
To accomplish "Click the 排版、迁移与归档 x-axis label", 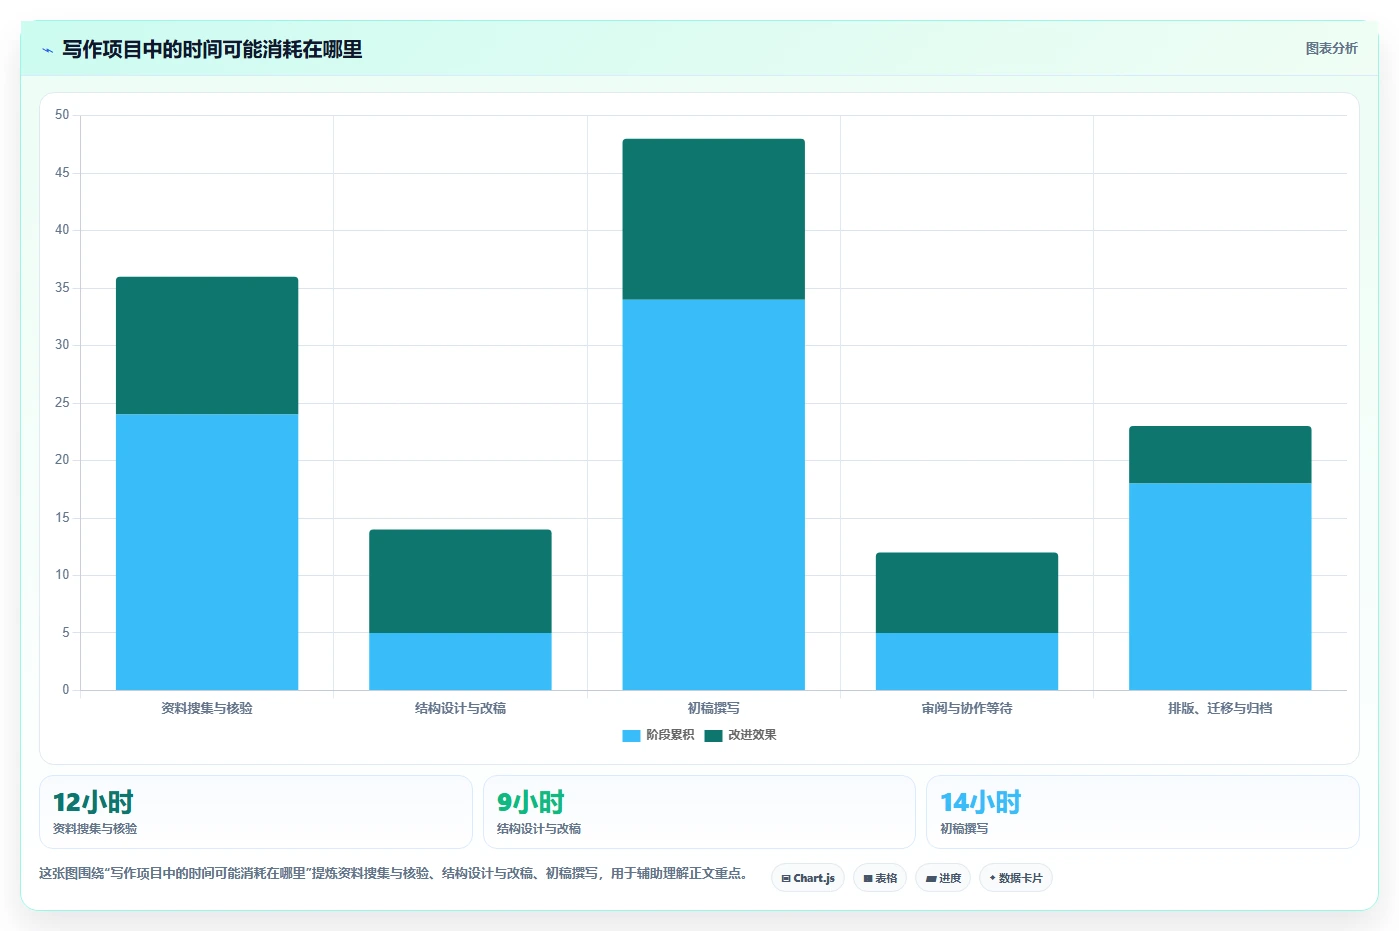I will tap(1220, 708).
